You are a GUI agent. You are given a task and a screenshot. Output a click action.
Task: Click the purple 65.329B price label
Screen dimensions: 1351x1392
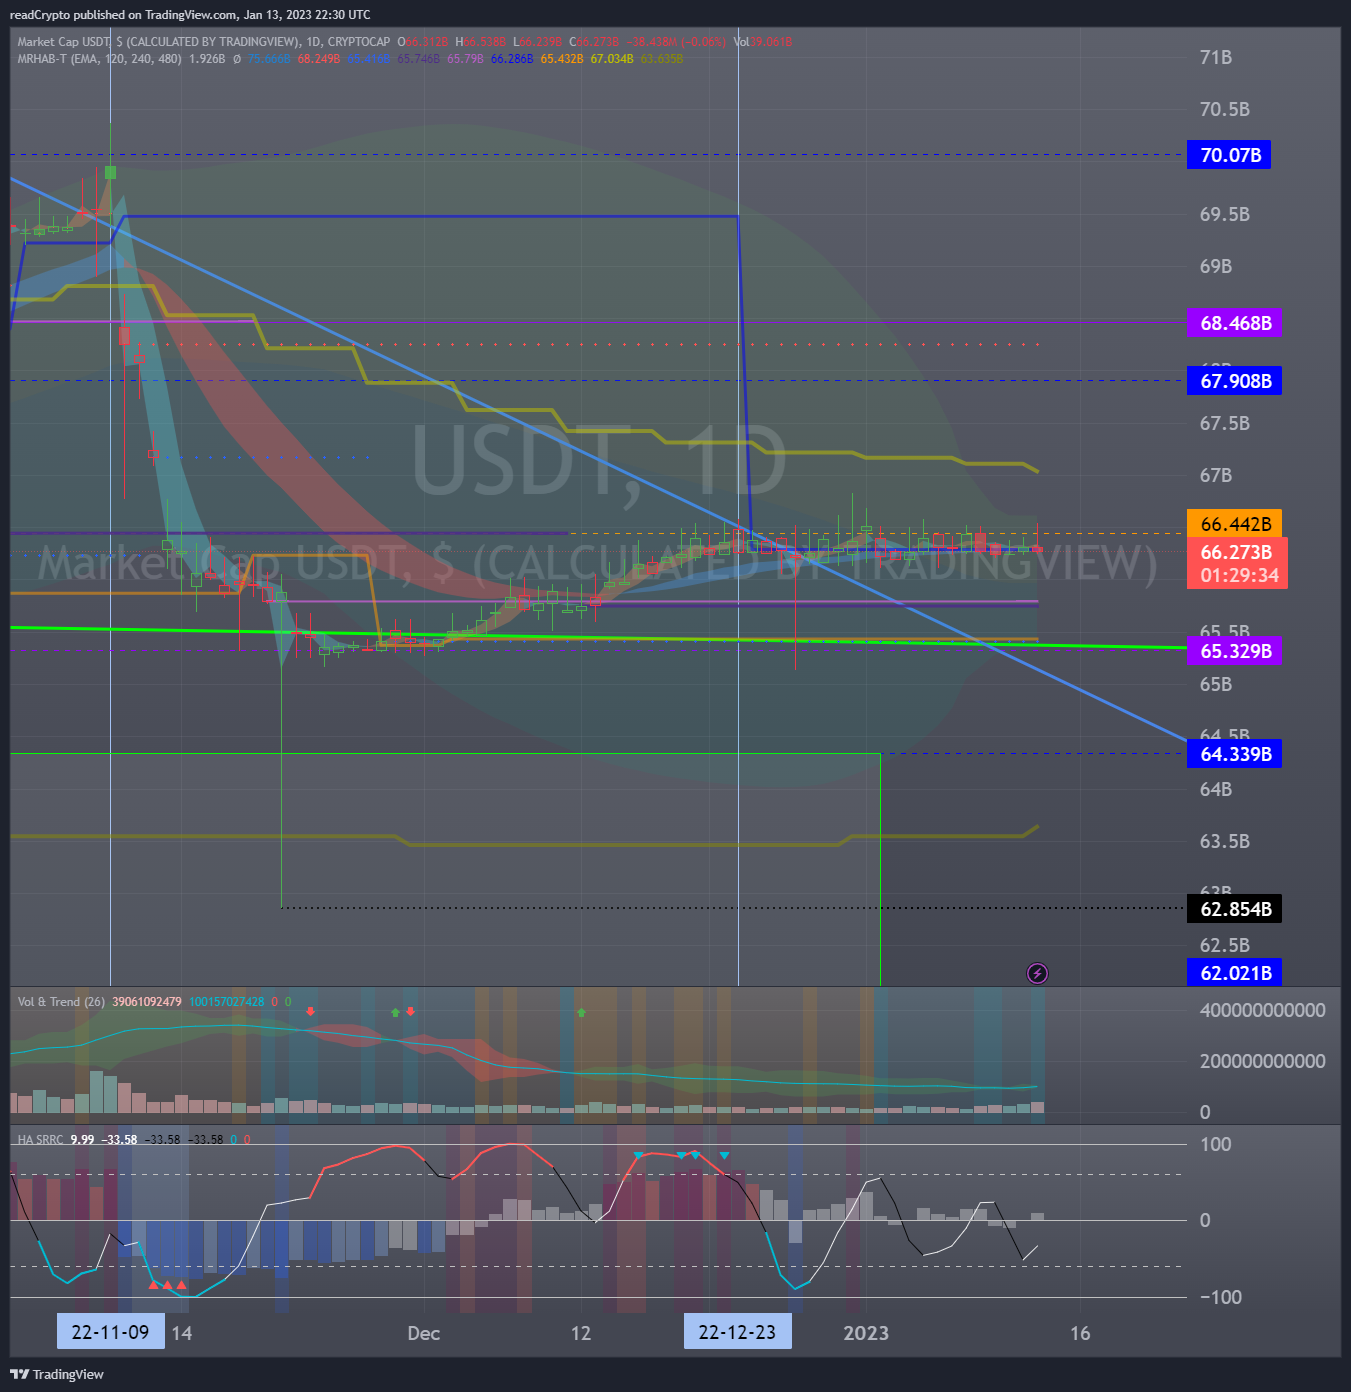1234,651
